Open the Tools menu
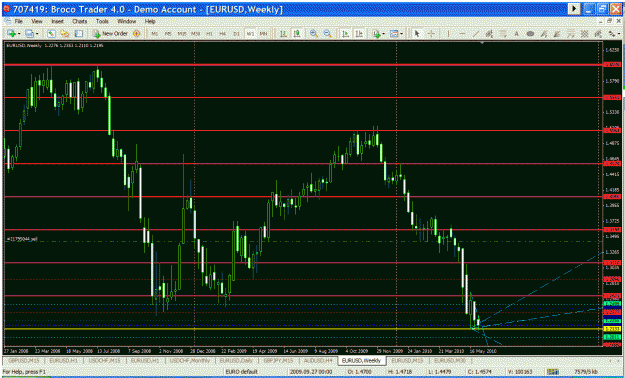Screen dimensions: 625x378 coord(102,21)
